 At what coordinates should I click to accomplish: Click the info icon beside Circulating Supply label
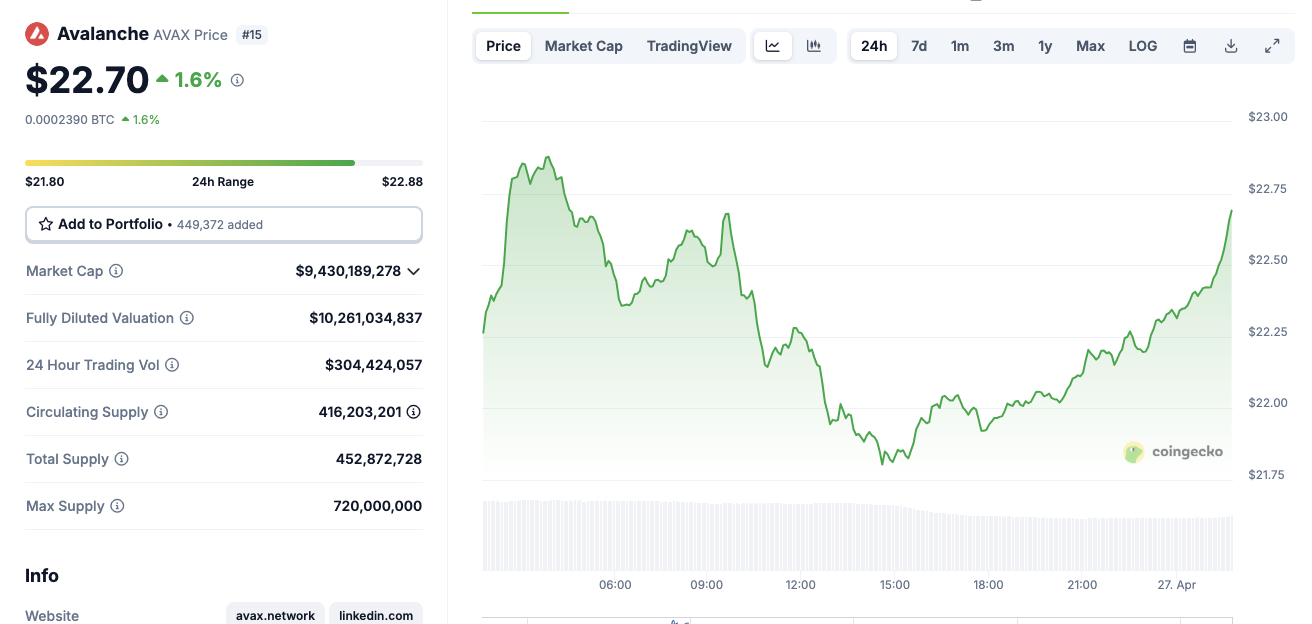click(x=161, y=412)
